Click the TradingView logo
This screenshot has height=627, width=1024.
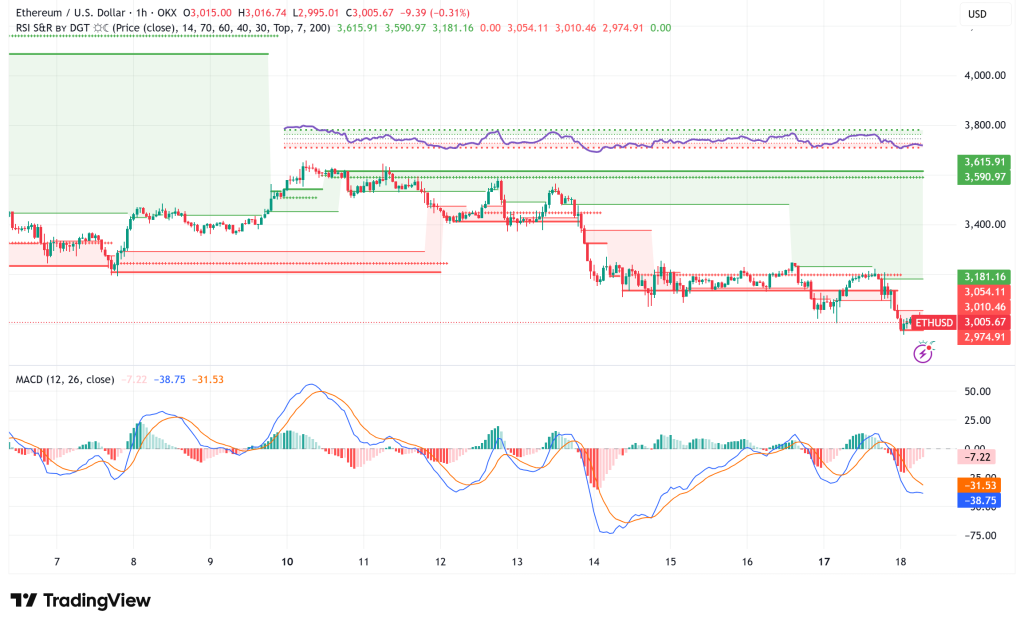pos(80,601)
